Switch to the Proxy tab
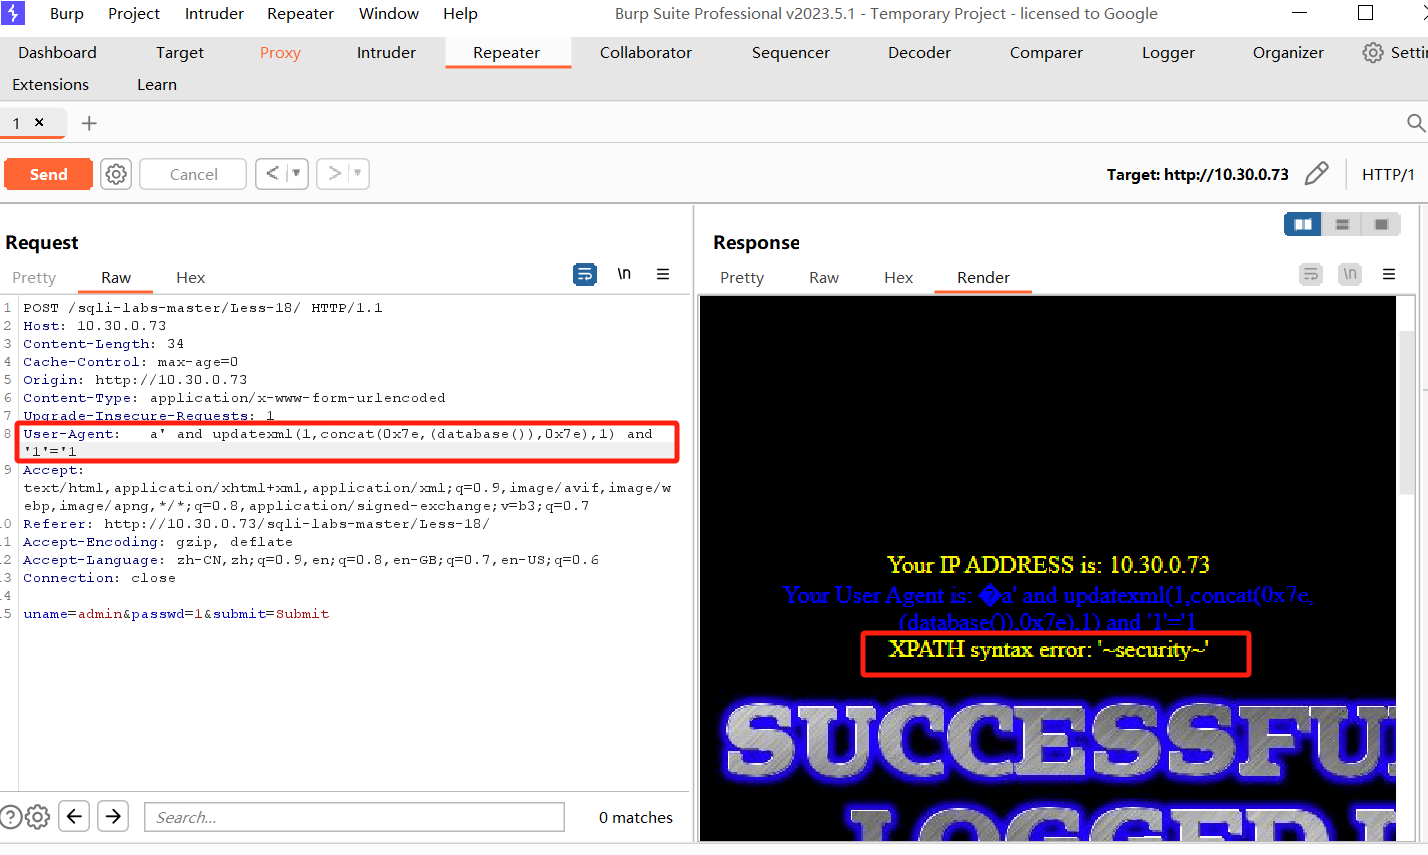This screenshot has width=1428, height=855. point(280,53)
